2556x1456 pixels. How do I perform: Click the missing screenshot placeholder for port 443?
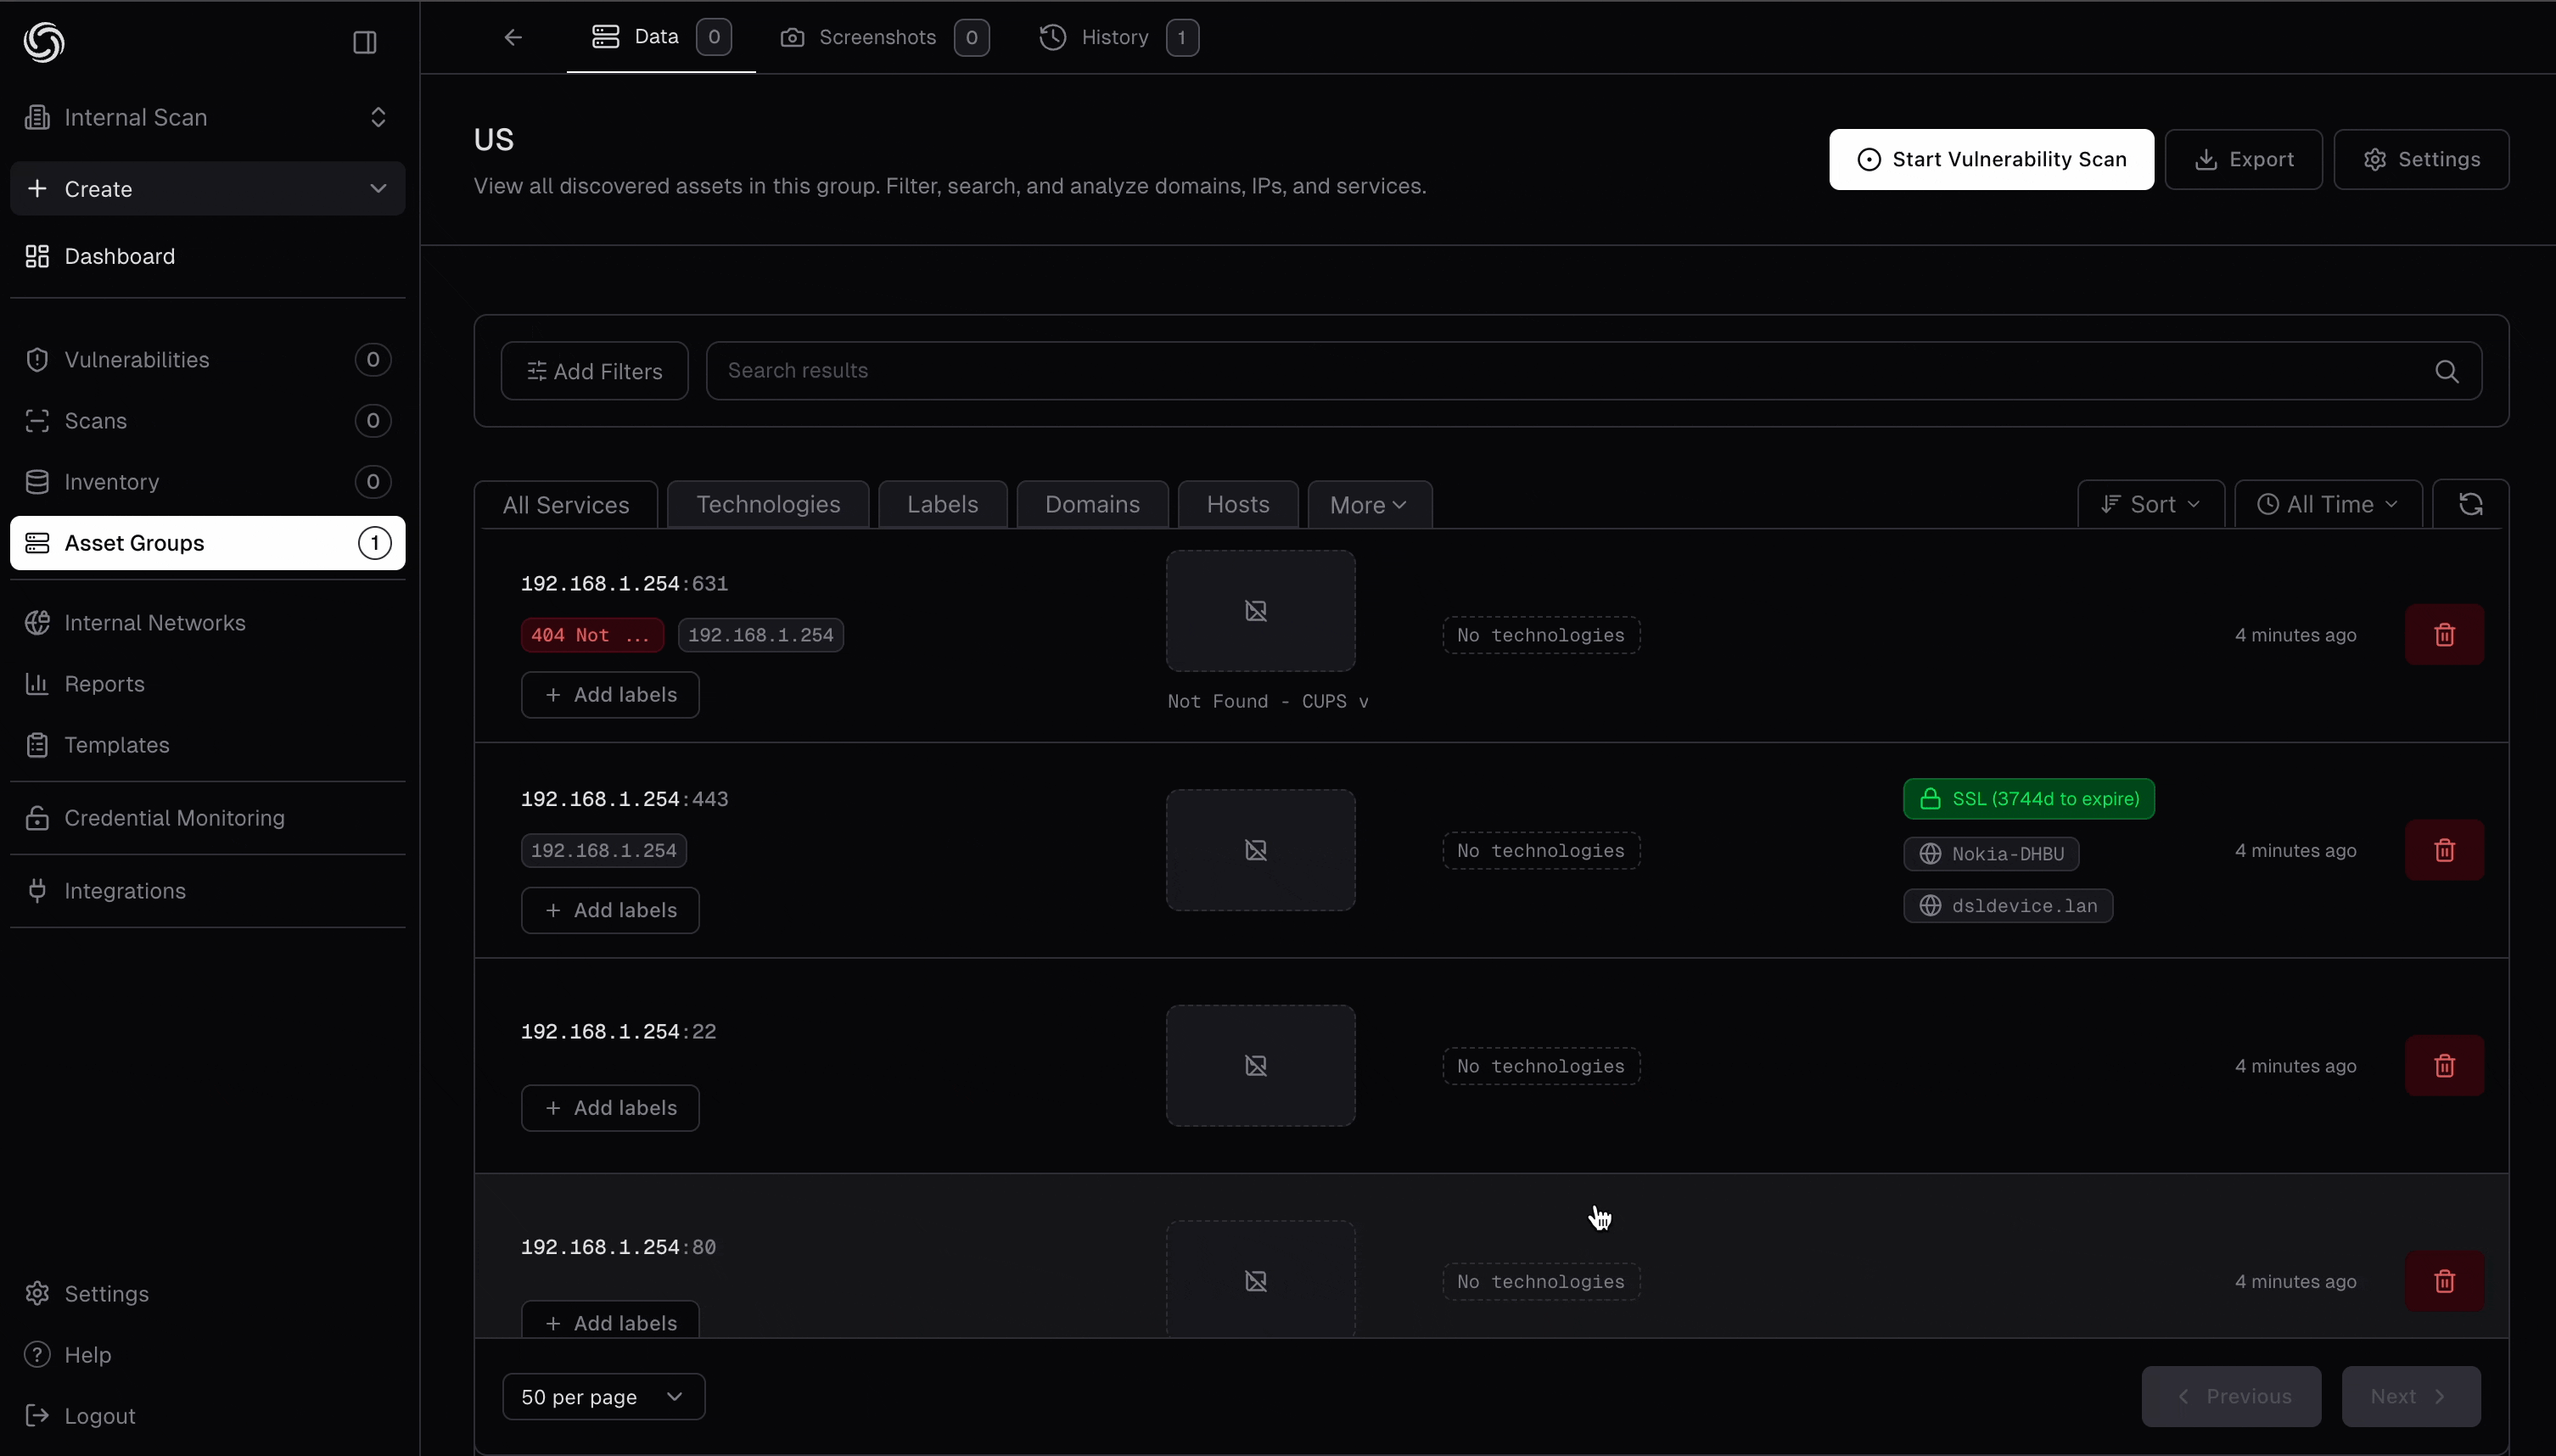[x=1260, y=850]
